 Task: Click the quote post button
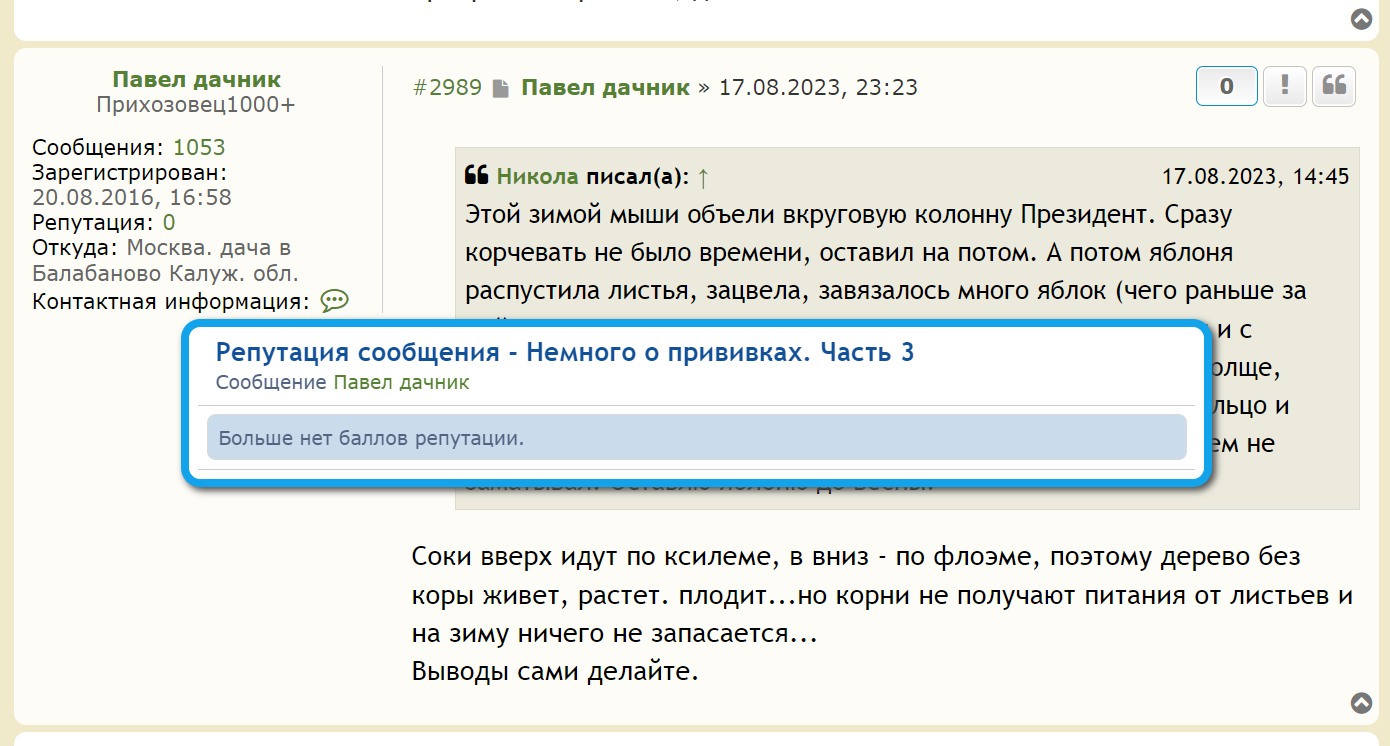1334,87
